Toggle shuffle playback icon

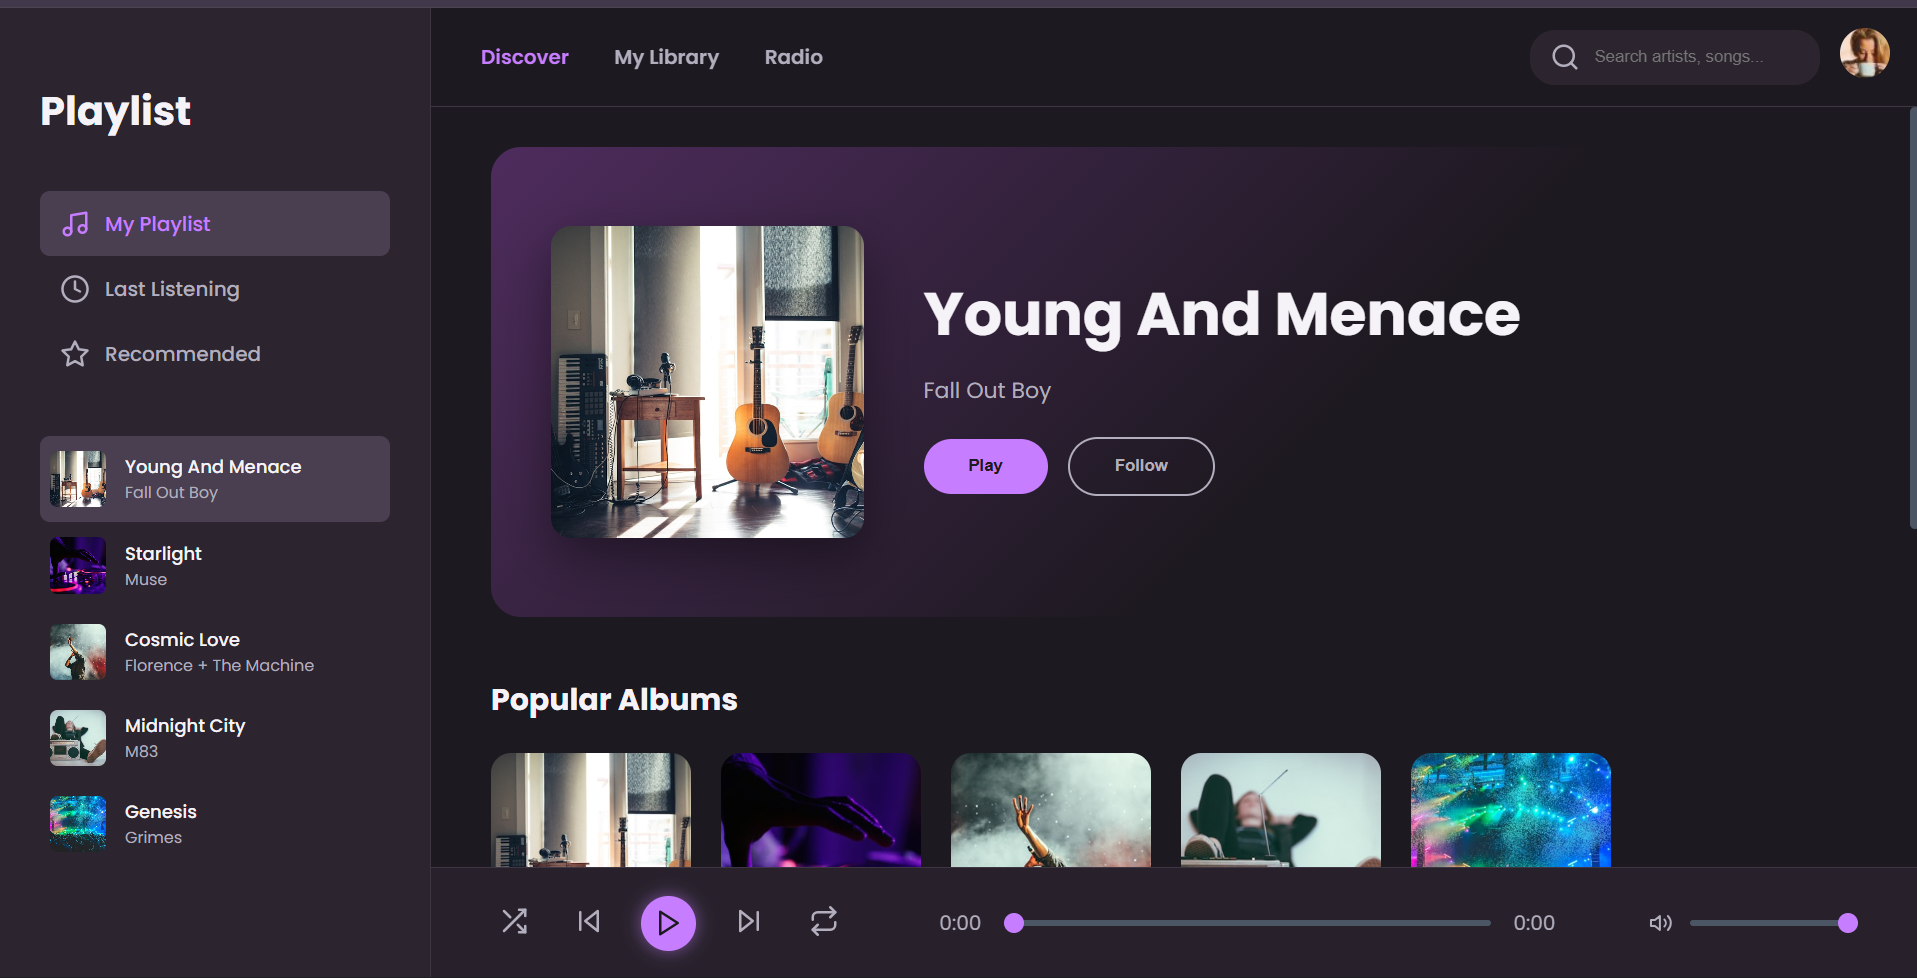point(514,921)
